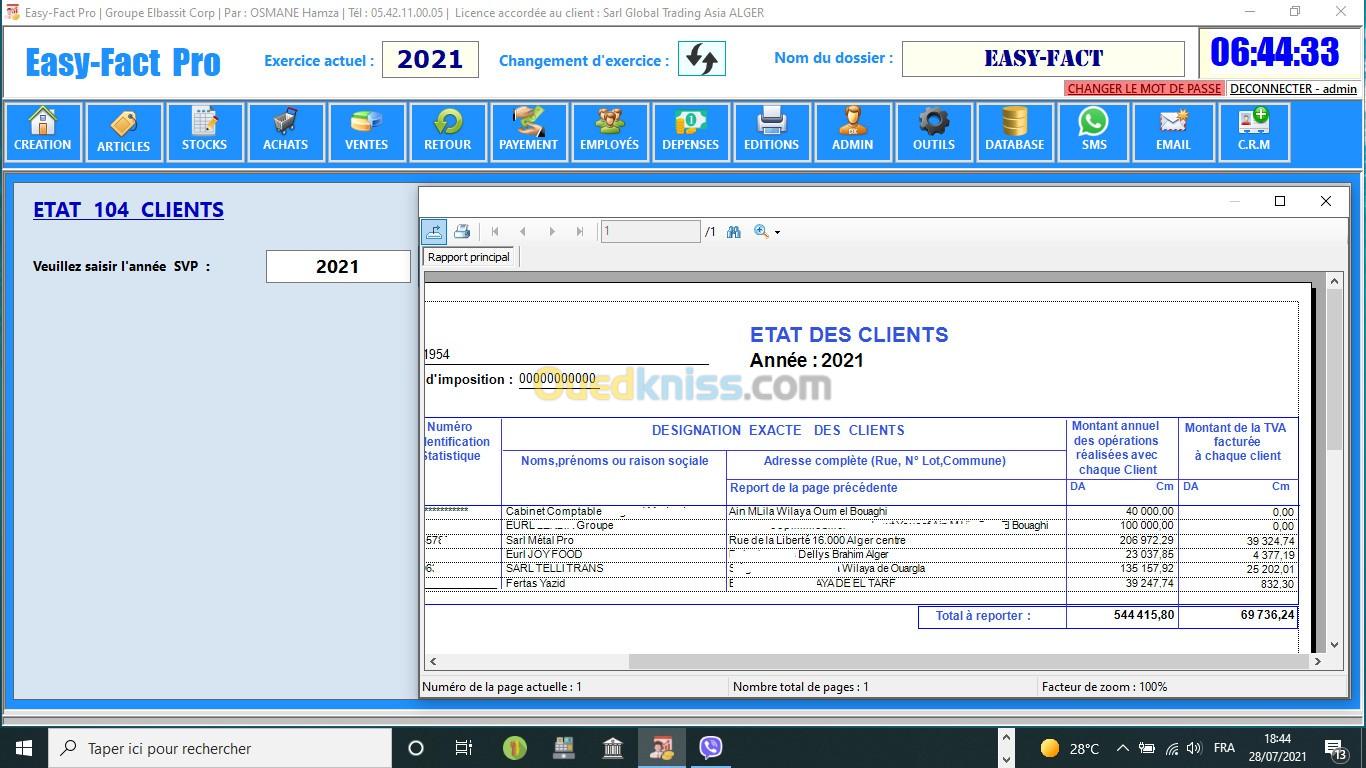Image resolution: width=1366 pixels, height=768 pixels.
Task: Print the report using printer icon
Action: click(x=462, y=231)
